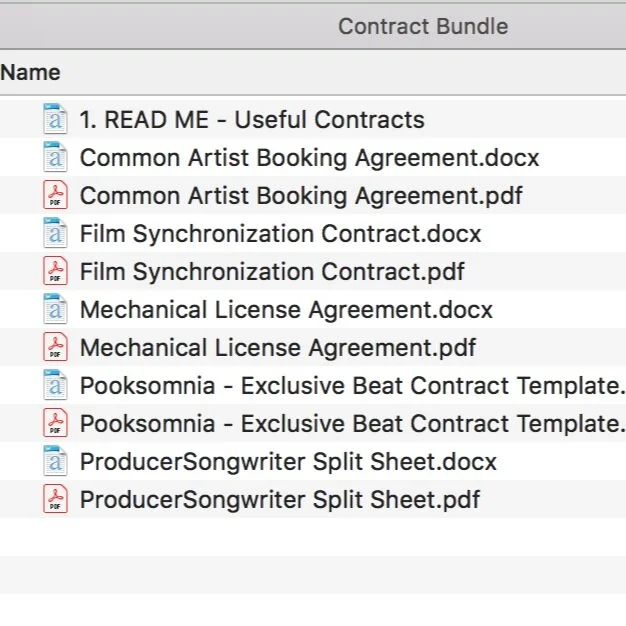
Task: Select the Mechanical License Agreement.docx filename
Action: (286, 309)
